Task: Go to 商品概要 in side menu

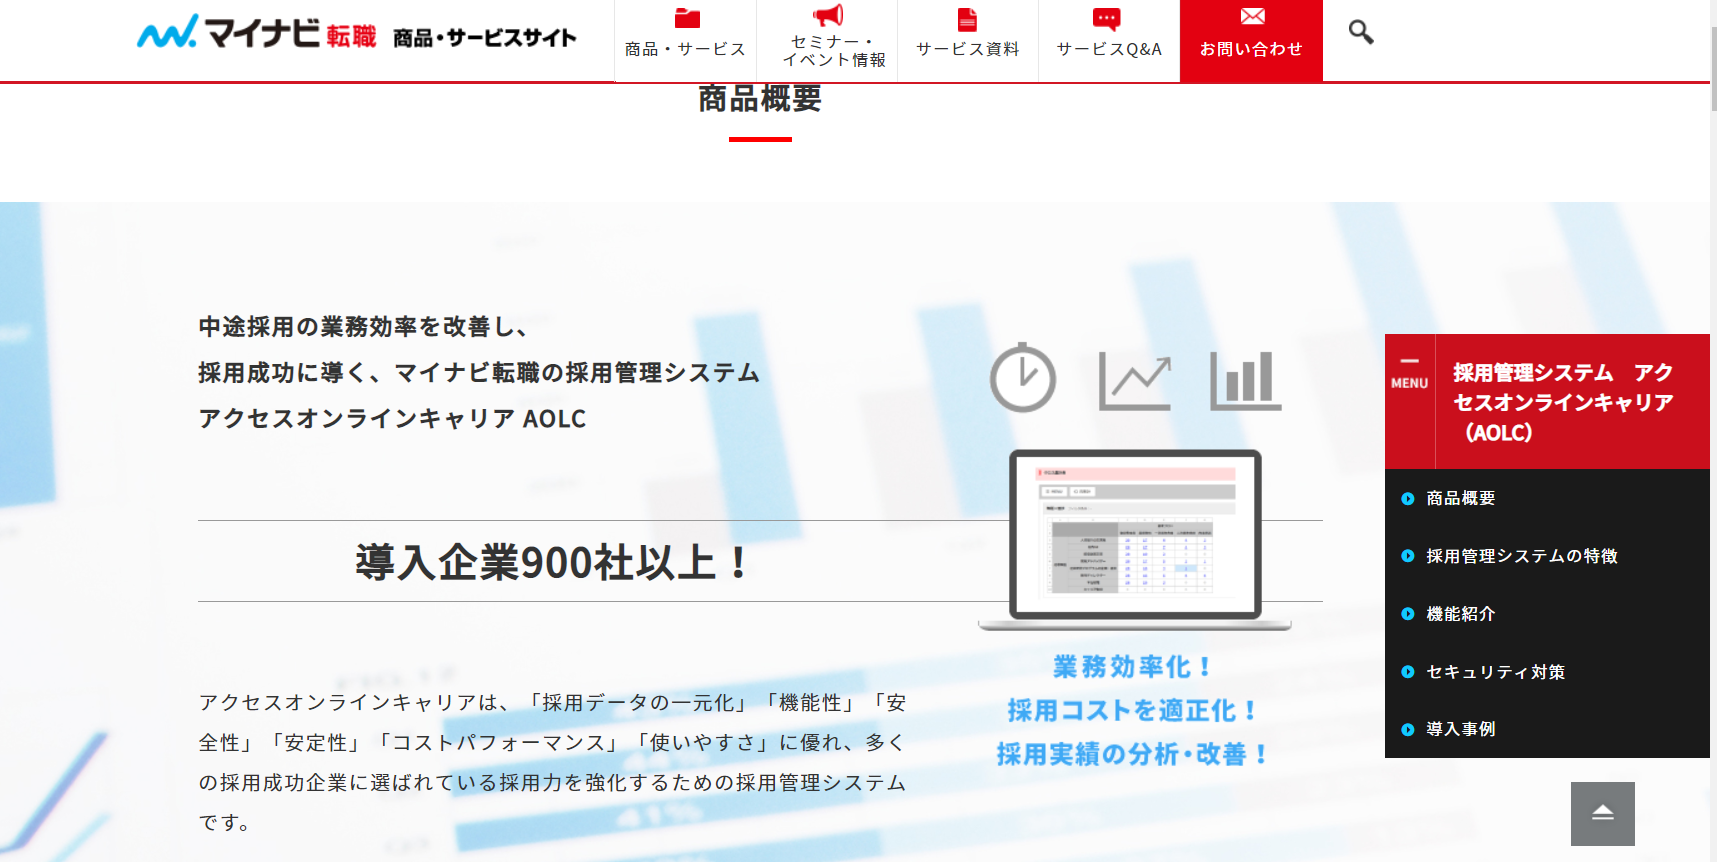Action: coord(1460,498)
